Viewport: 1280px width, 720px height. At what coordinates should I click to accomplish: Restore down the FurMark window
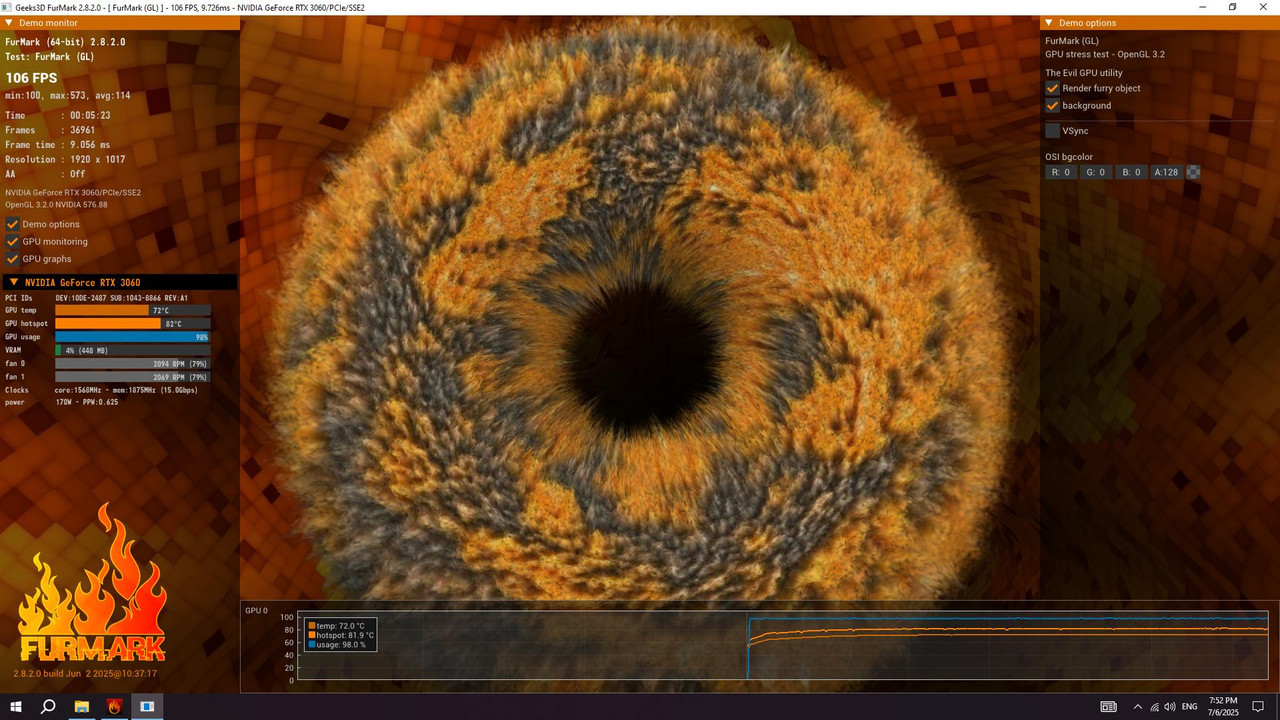pos(1233,7)
